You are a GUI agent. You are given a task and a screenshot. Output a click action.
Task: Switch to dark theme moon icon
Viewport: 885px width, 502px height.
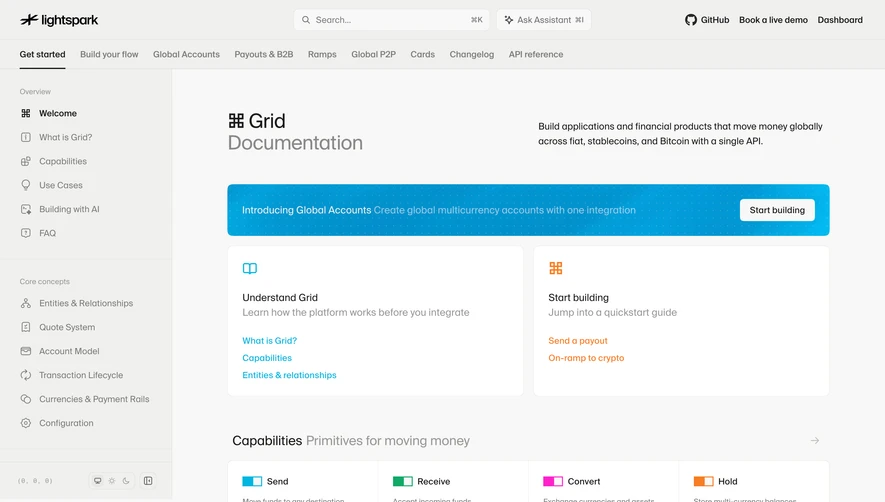coord(126,481)
